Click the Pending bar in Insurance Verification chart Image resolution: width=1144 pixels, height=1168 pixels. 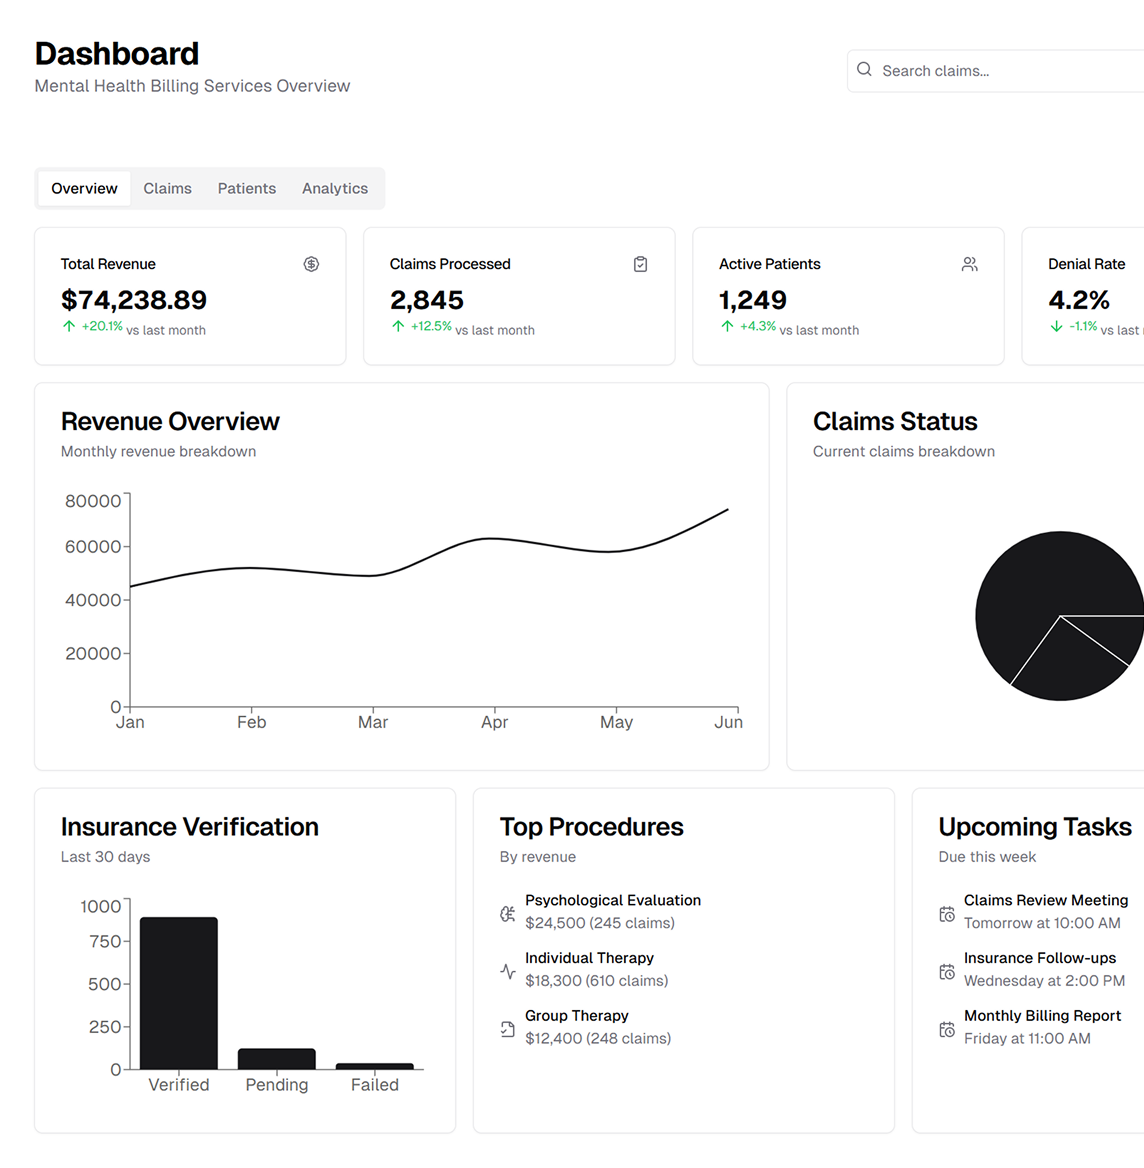point(277,1059)
